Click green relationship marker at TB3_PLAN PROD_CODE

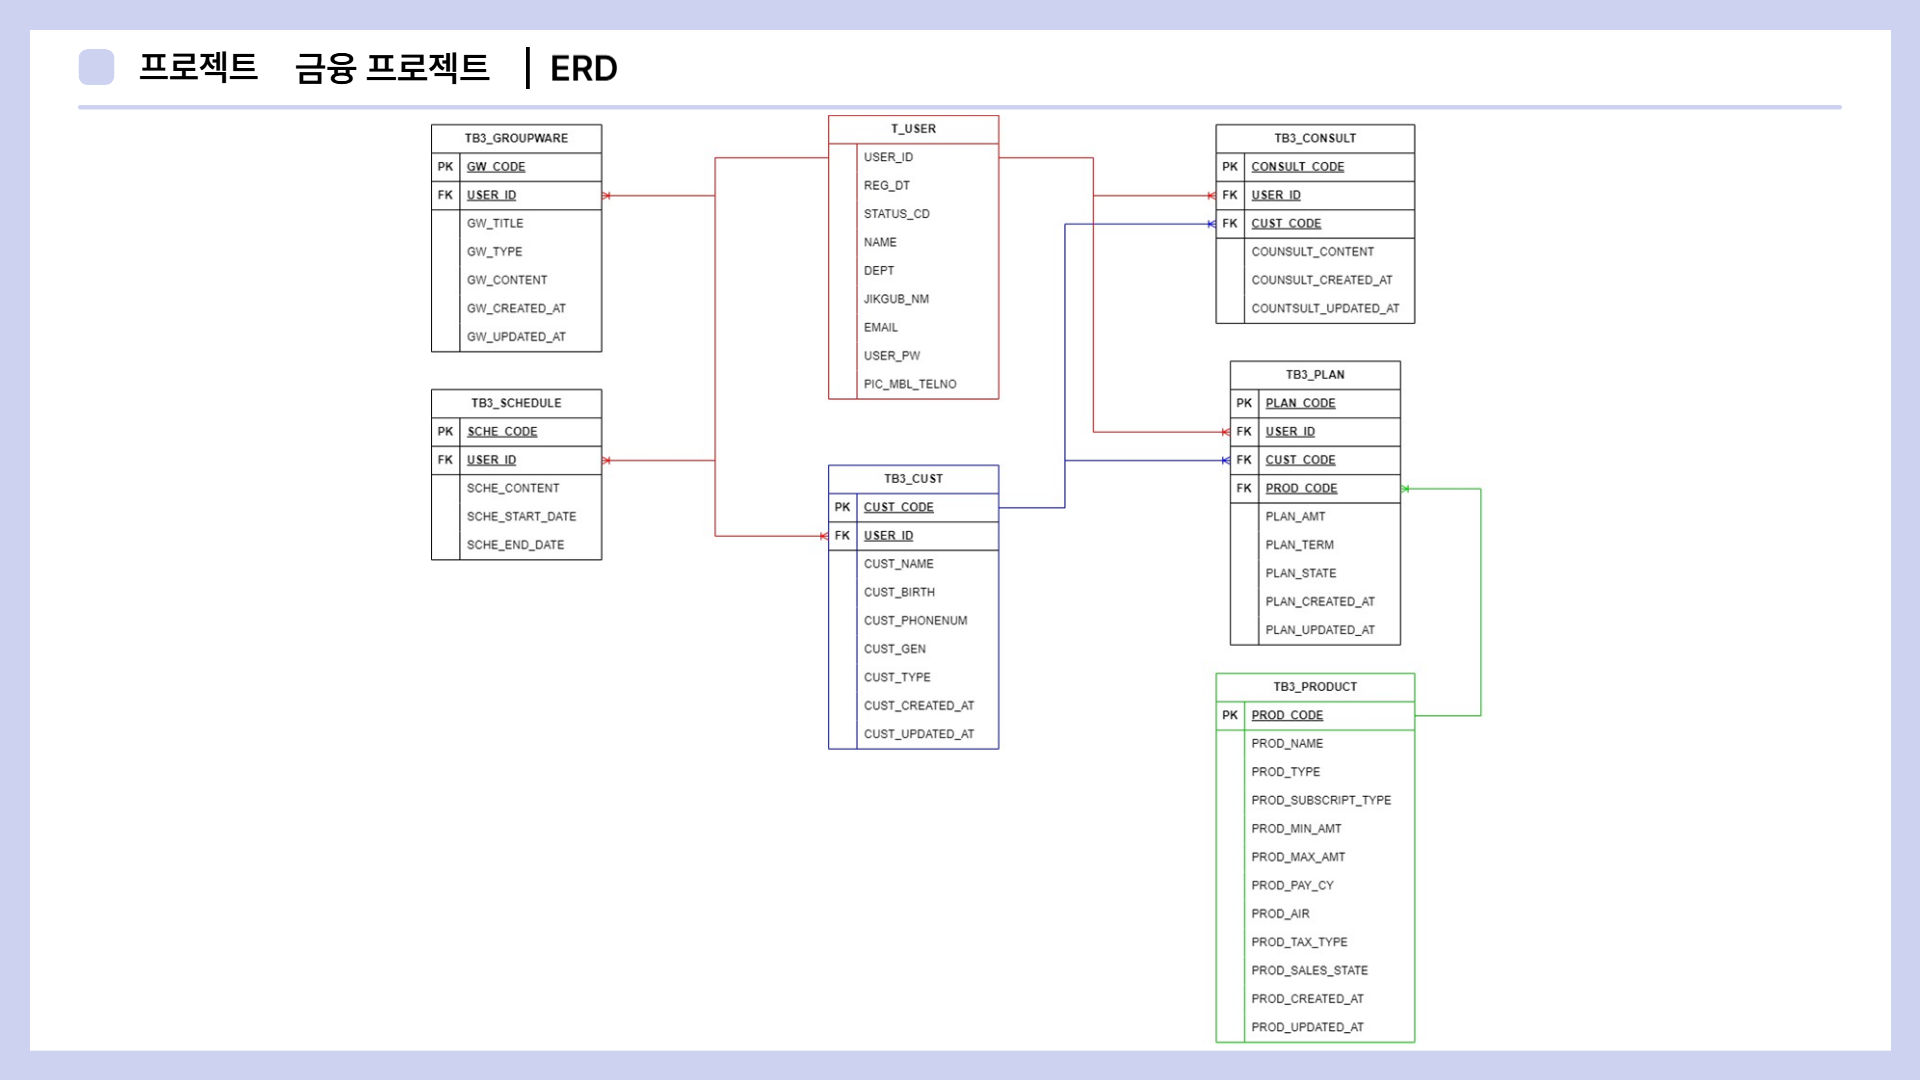point(1406,489)
